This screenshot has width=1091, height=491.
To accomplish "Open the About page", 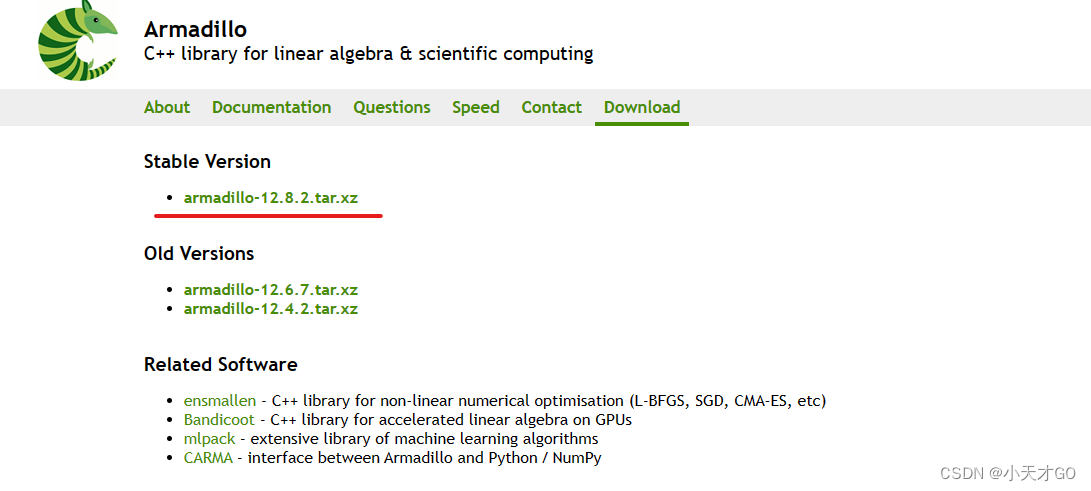I will click(167, 107).
